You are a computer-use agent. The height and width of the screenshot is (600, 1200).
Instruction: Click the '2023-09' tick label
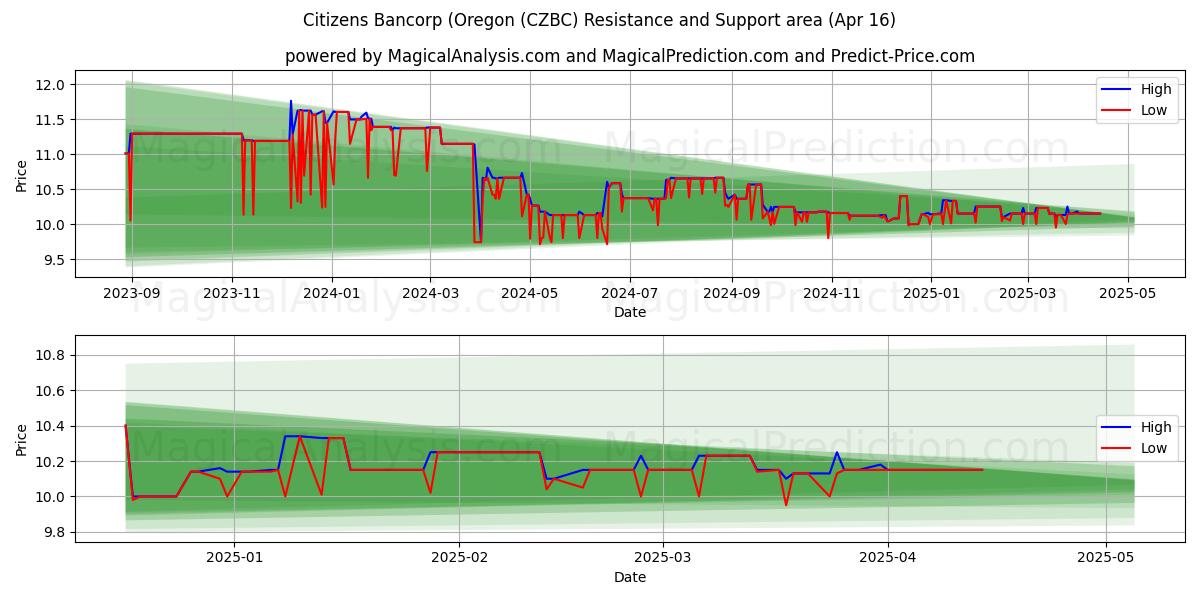[x=133, y=293]
